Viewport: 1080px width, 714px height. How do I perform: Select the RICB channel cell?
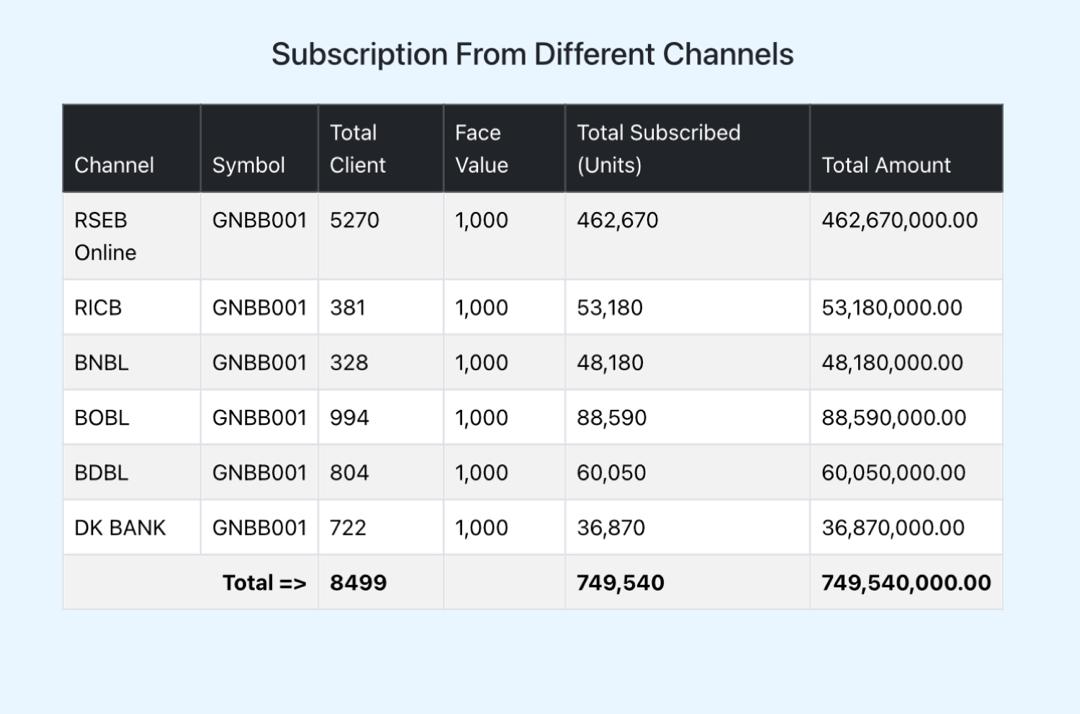tap(98, 308)
